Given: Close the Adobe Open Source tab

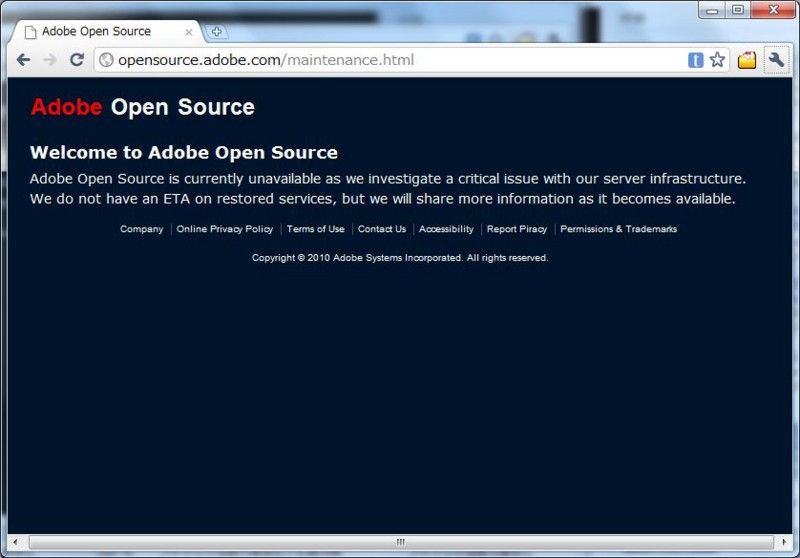Looking at the screenshot, I should click(189, 32).
